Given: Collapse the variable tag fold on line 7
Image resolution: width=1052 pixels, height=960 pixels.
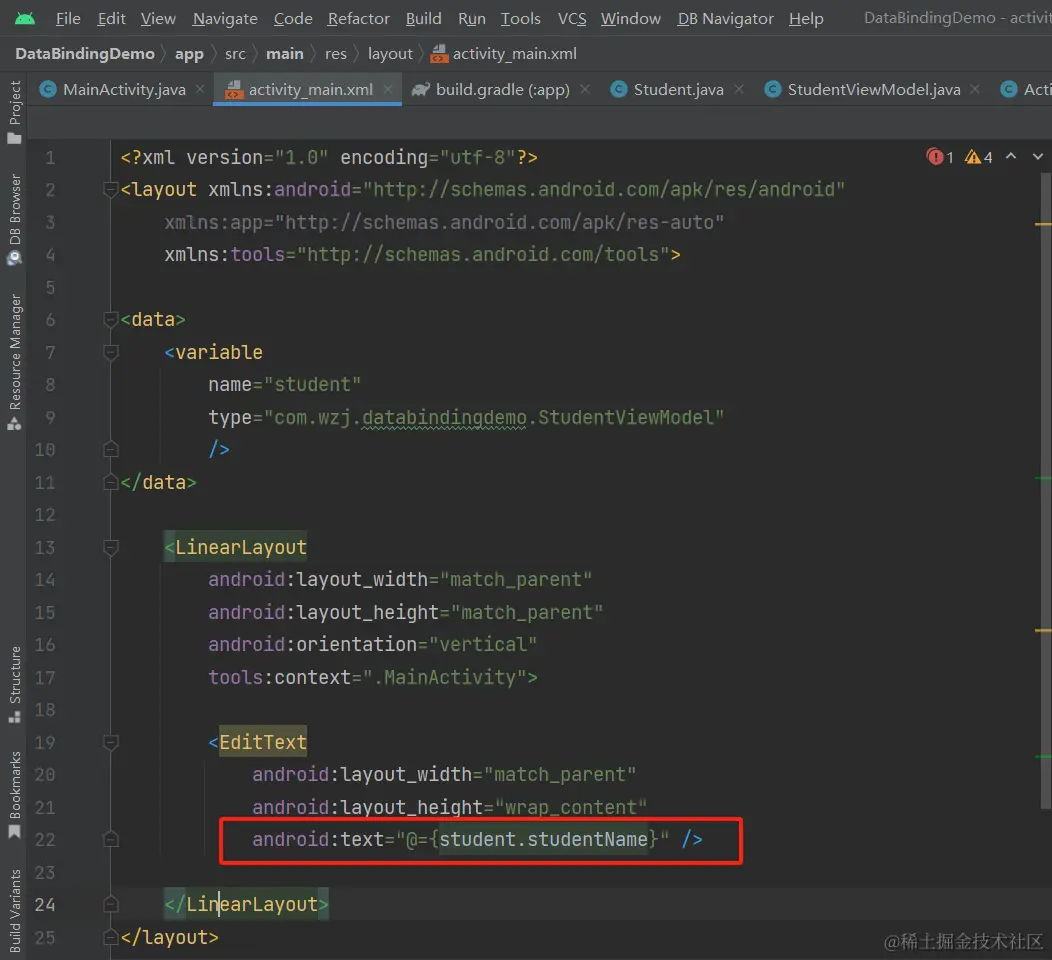Looking at the screenshot, I should pyautogui.click(x=111, y=352).
